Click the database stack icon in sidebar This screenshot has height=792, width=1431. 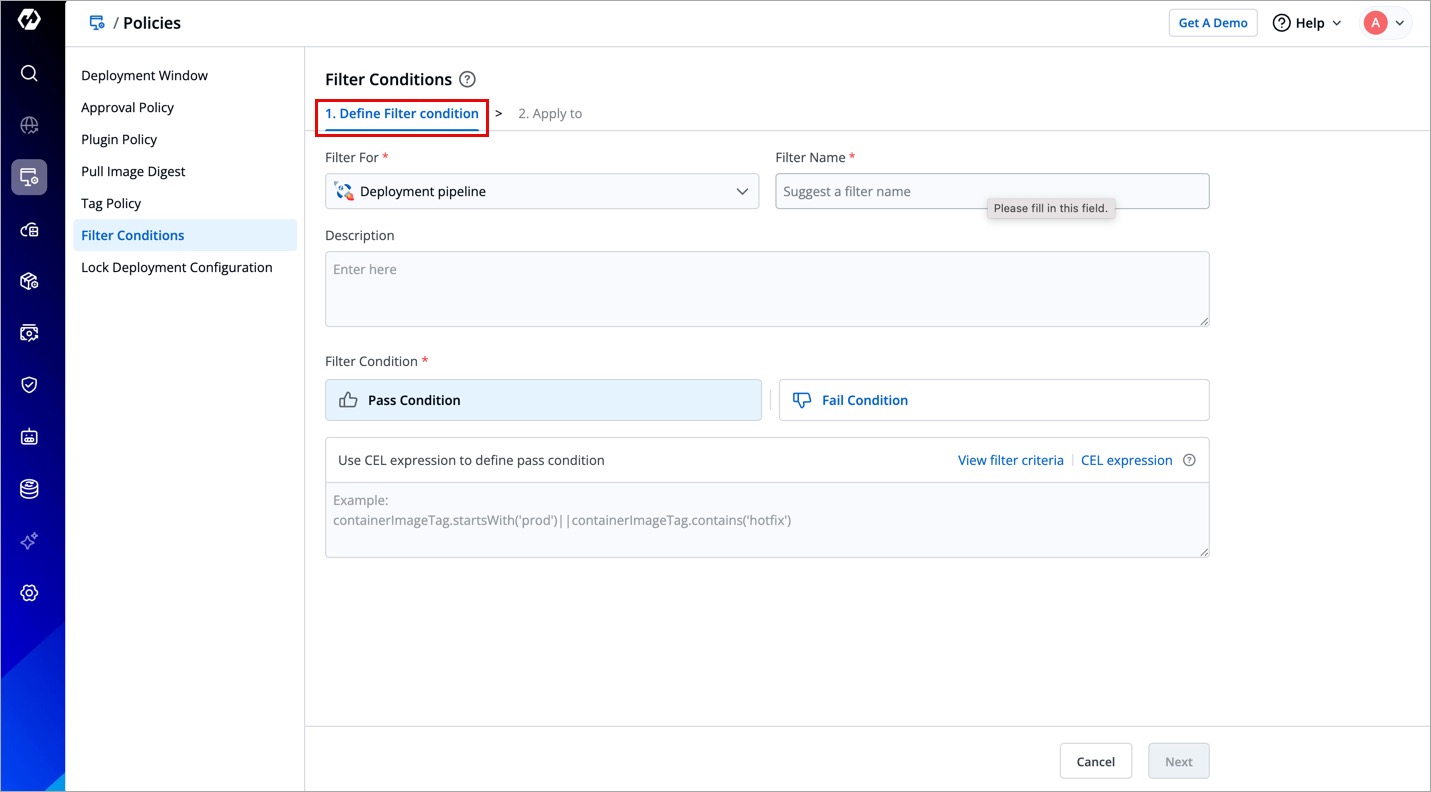click(x=29, y=489)
